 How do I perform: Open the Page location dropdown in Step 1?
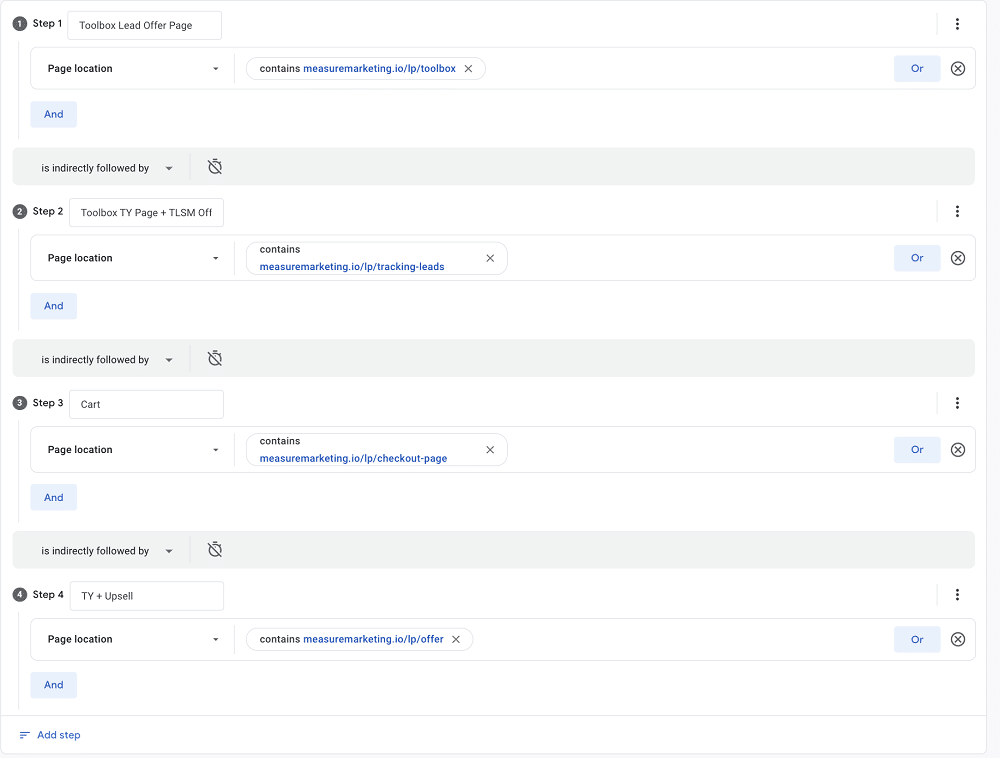132,68
